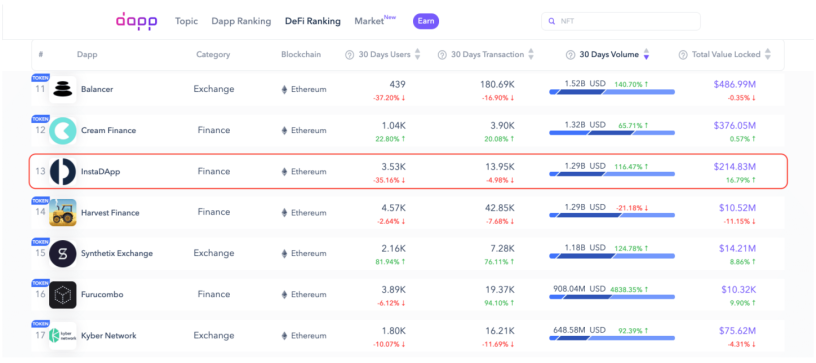Focus the NFT search input field
The image size is (816, 363).
point(621,22)
